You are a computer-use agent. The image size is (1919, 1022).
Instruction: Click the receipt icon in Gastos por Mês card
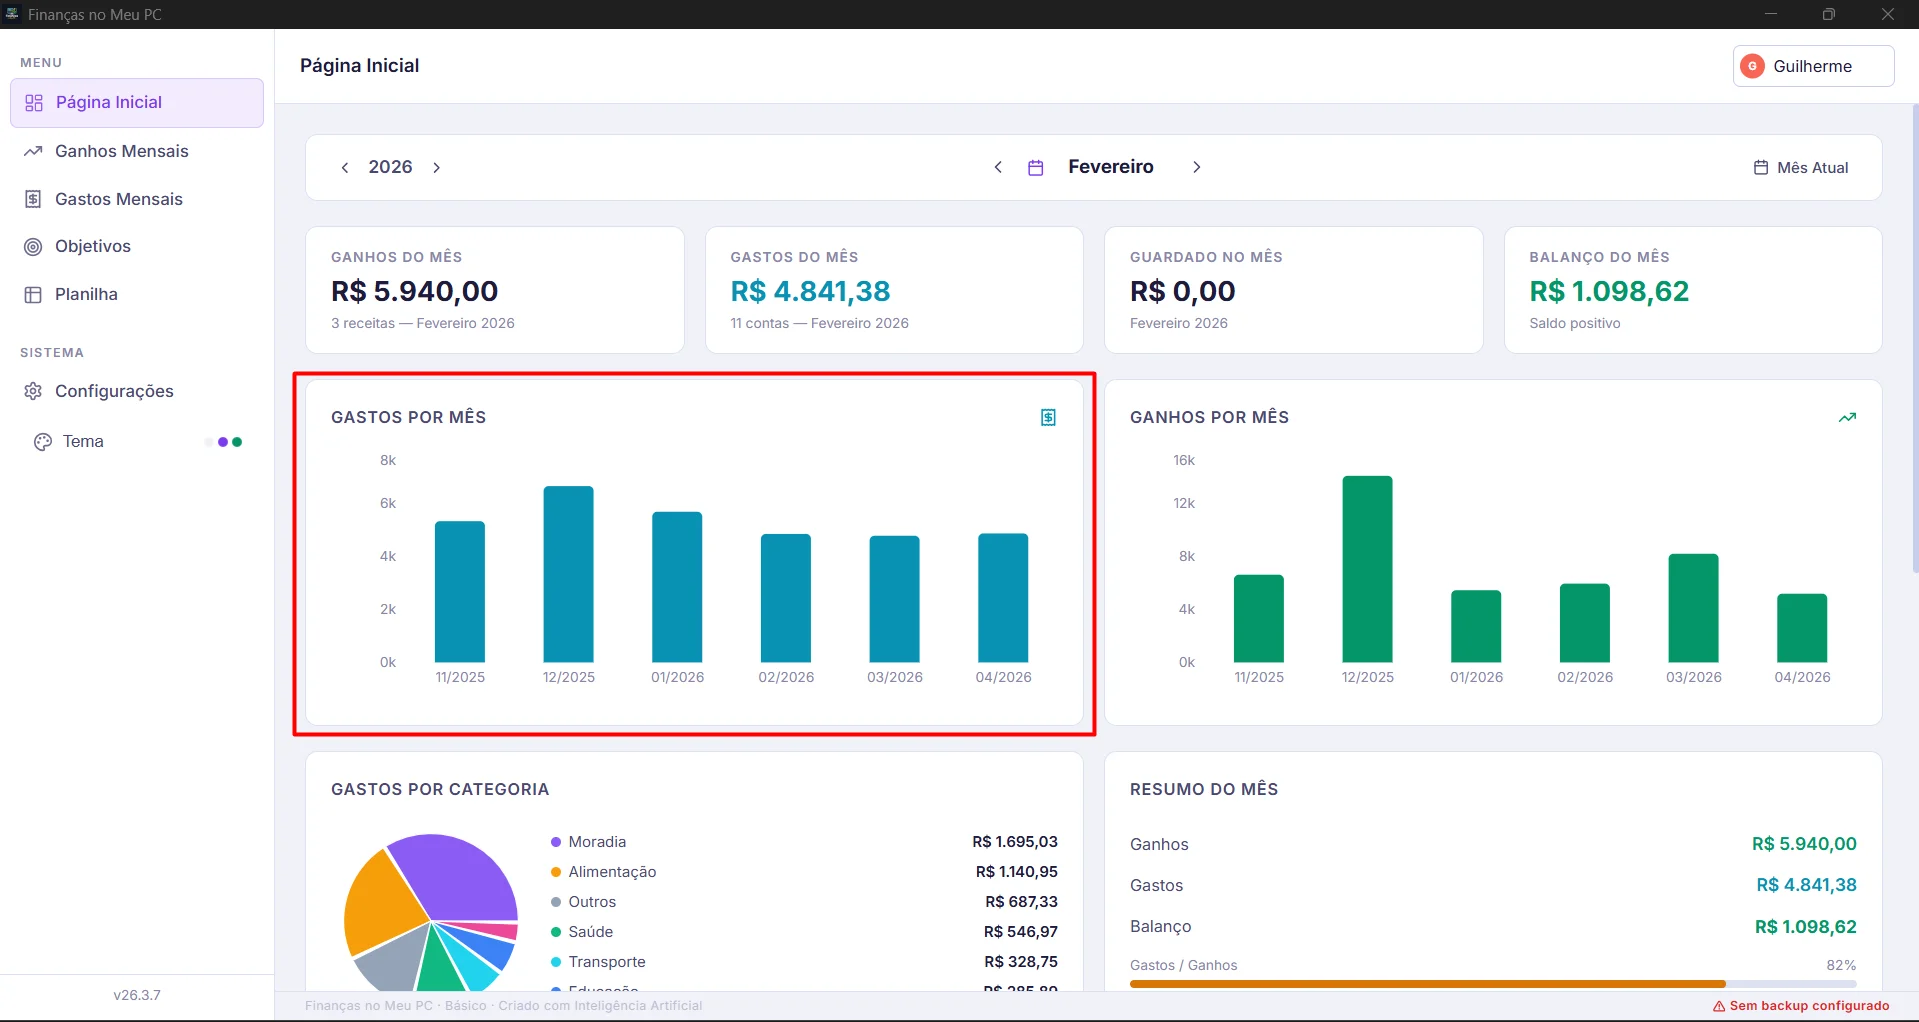coord(1048,417)
